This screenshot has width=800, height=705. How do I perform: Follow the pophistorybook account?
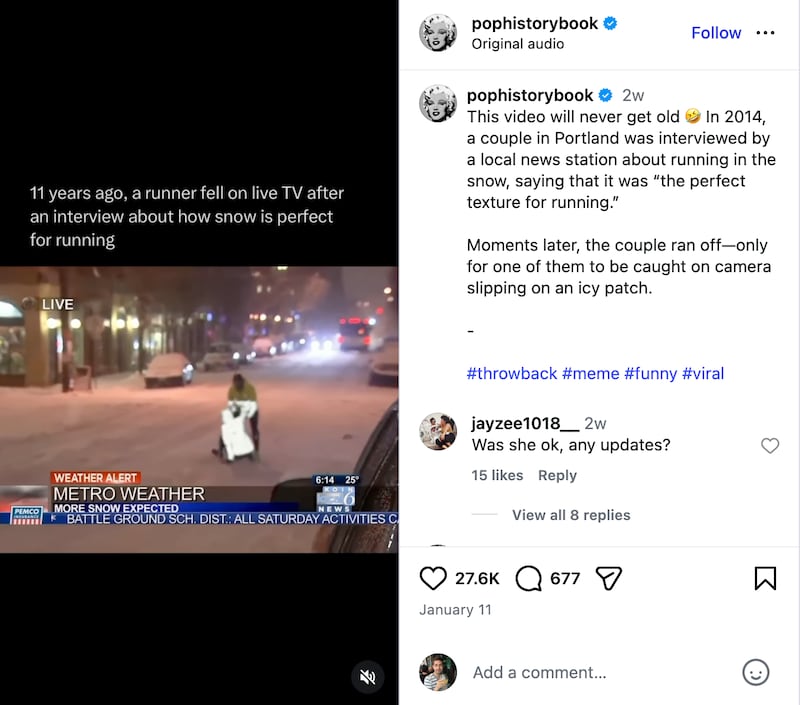(x=716, y=33)
